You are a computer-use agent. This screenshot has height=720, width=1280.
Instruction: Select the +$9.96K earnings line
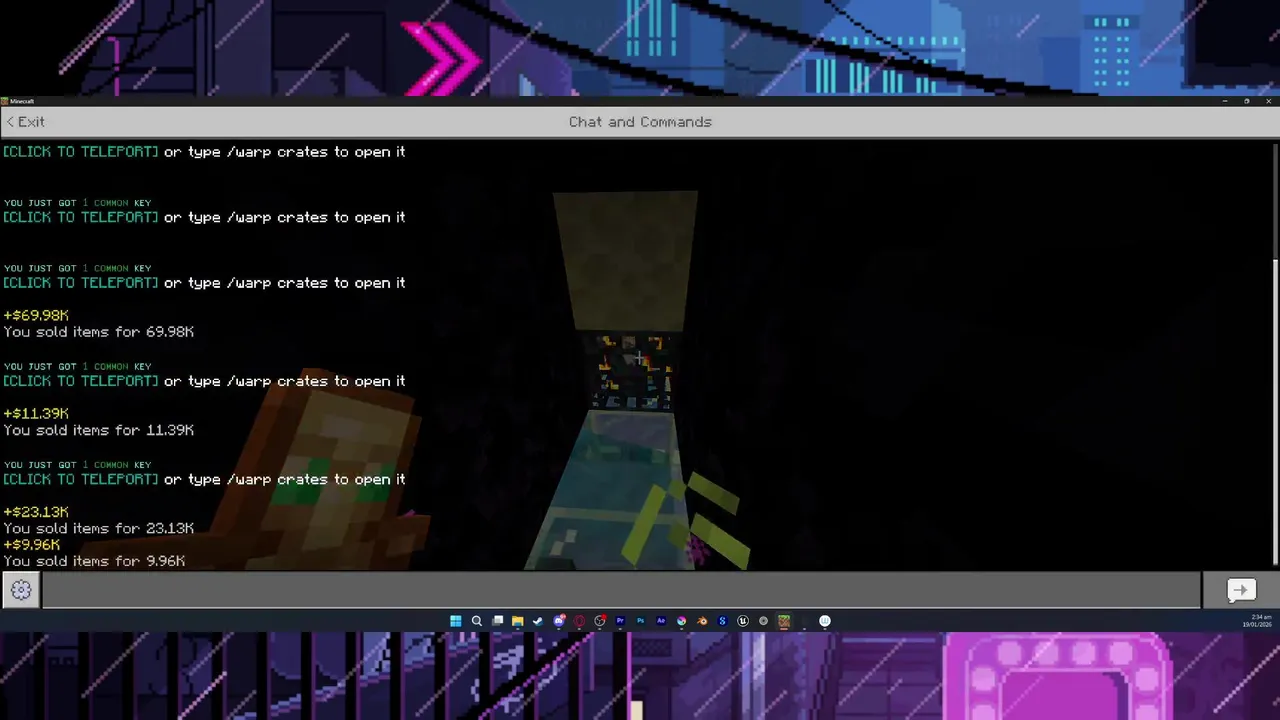(32, 545)
